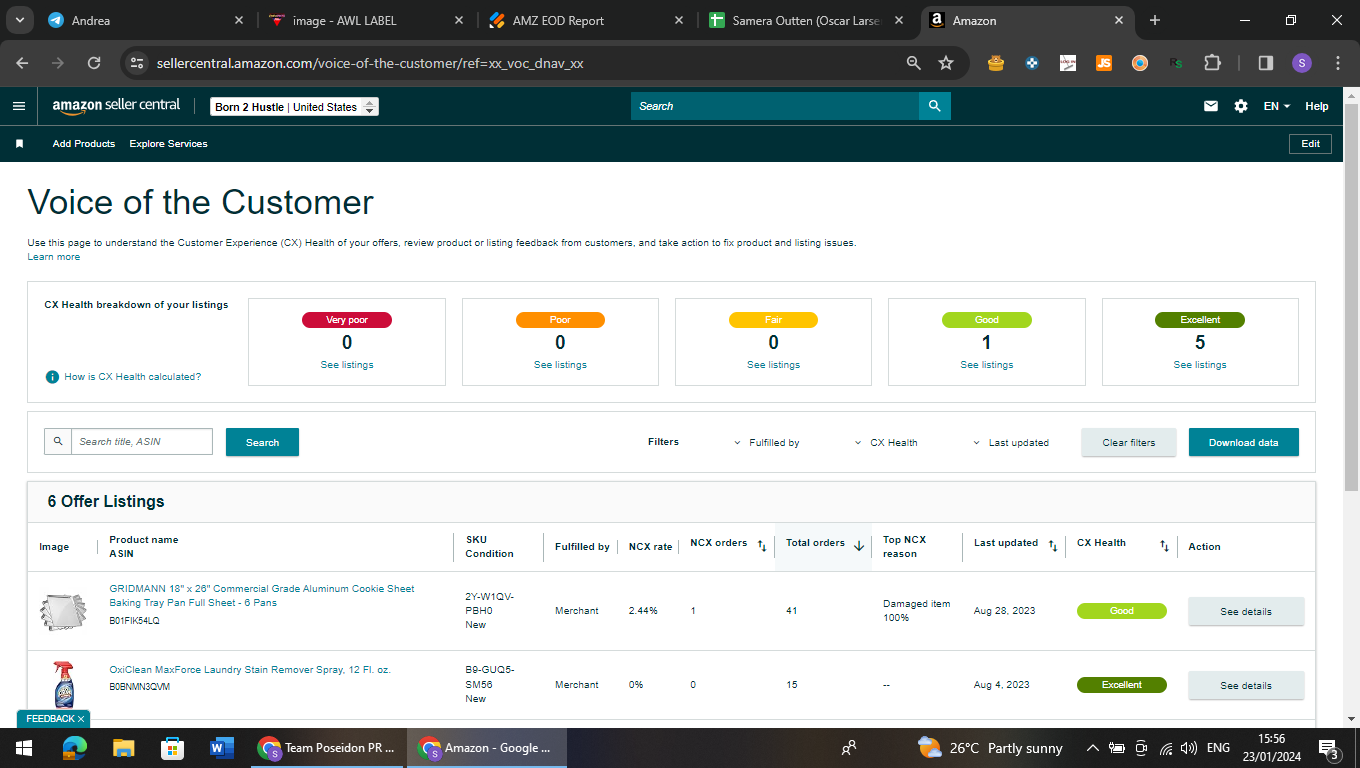
Task: Open the How is CX Health calculated link
Action: point(133,377)
